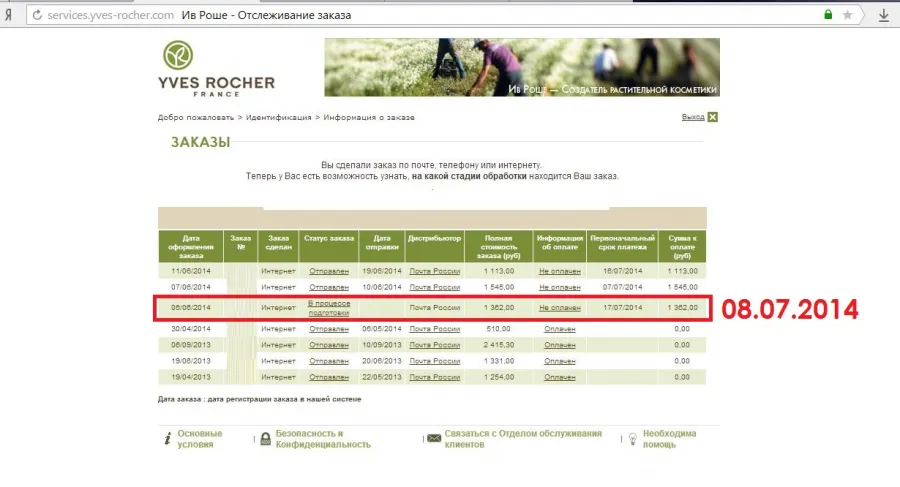Click Идентификация breadcrumb
The image size is (900, 487).
pos(278,117)
